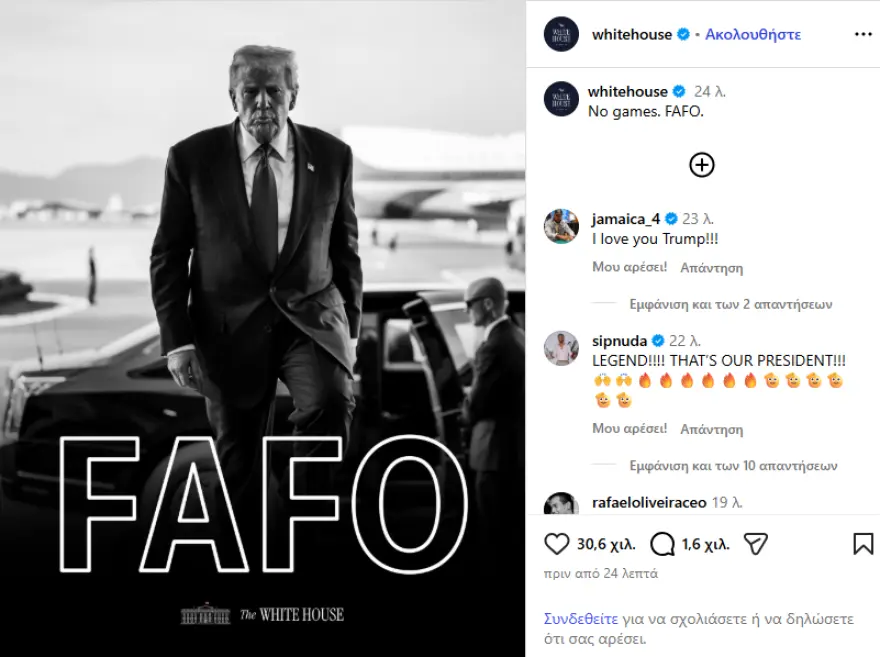
Task: Like sipnuda's comment via Μου αρέσει
Action: coord(630,429)
